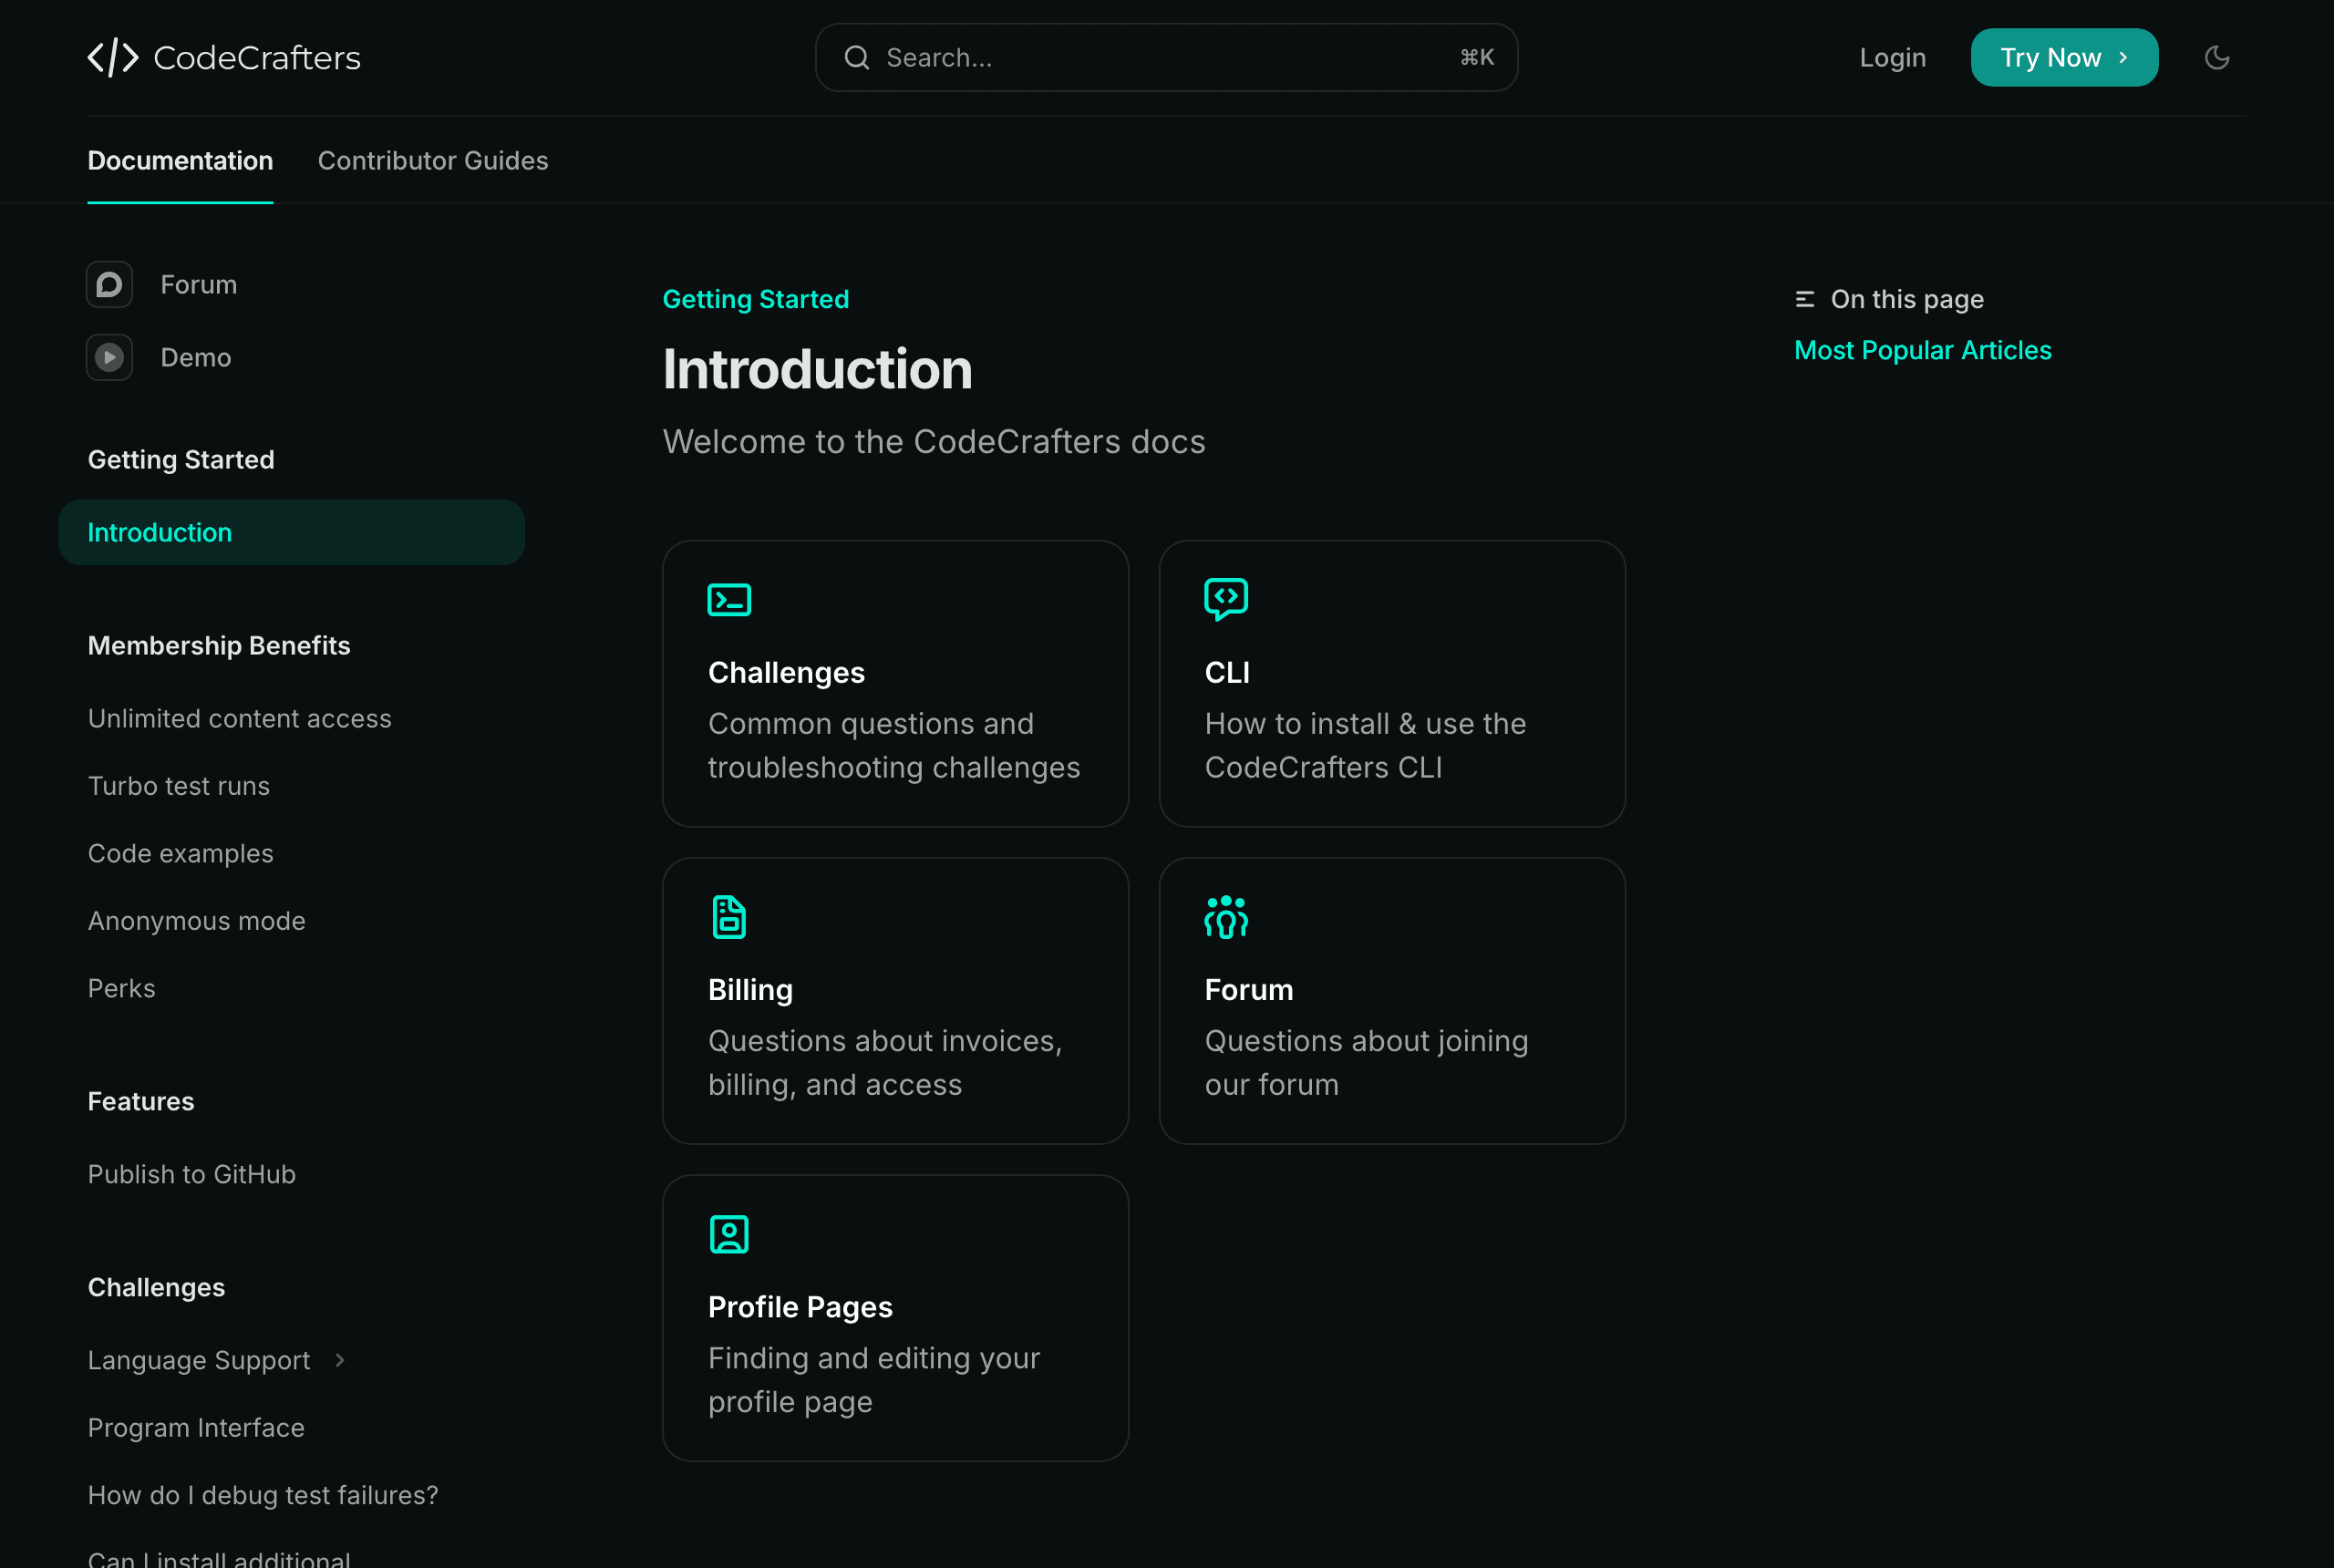
Task: Open Turbo test runs page
Action: 179,786
